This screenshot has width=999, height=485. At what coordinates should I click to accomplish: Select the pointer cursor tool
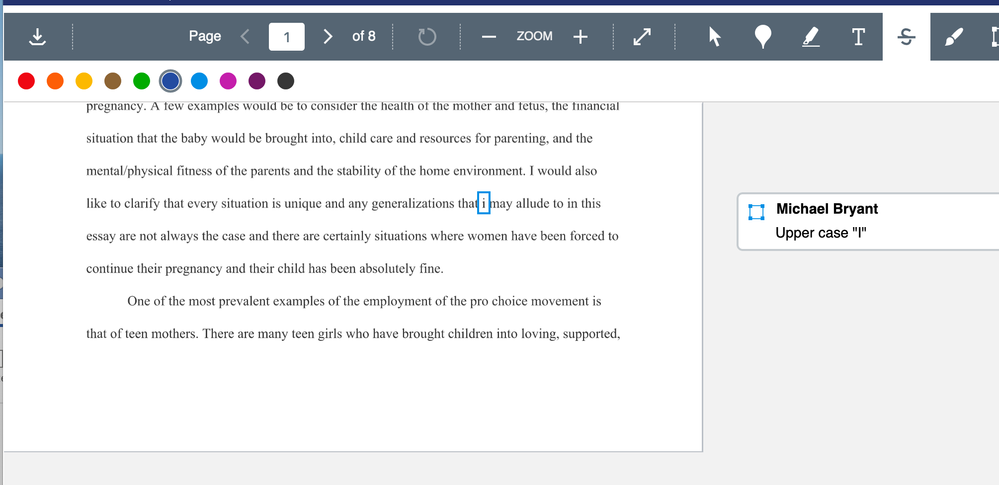tap(714, 37)
